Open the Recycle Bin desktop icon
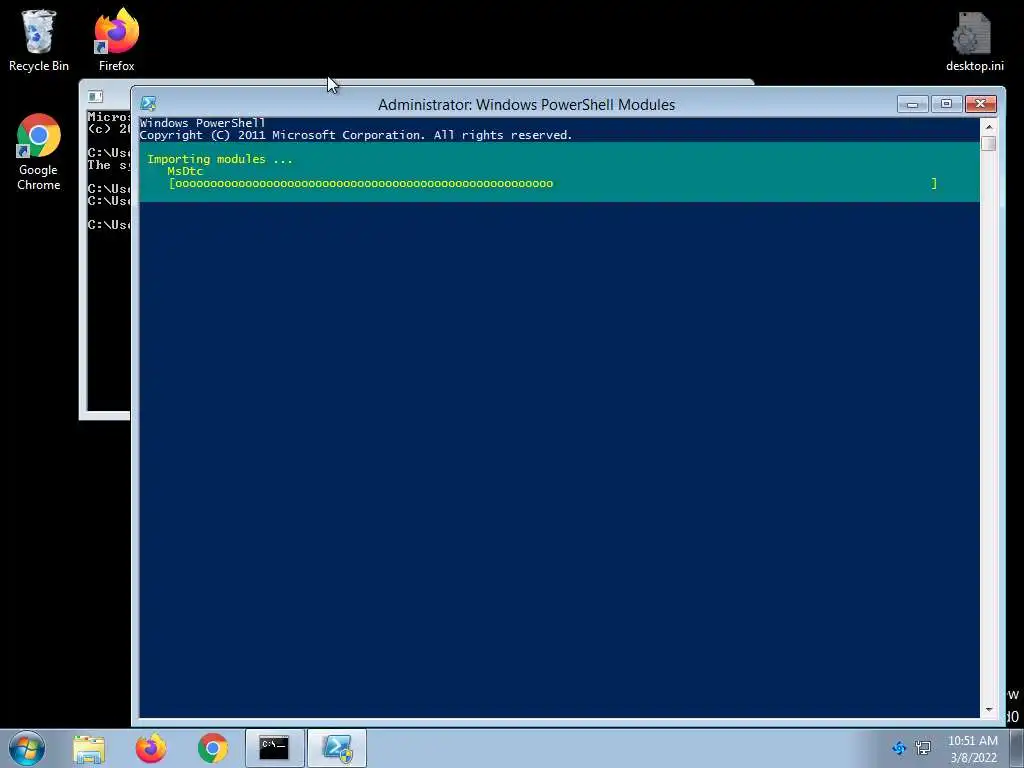The image size is (1024, 768). tap(39, 40)
